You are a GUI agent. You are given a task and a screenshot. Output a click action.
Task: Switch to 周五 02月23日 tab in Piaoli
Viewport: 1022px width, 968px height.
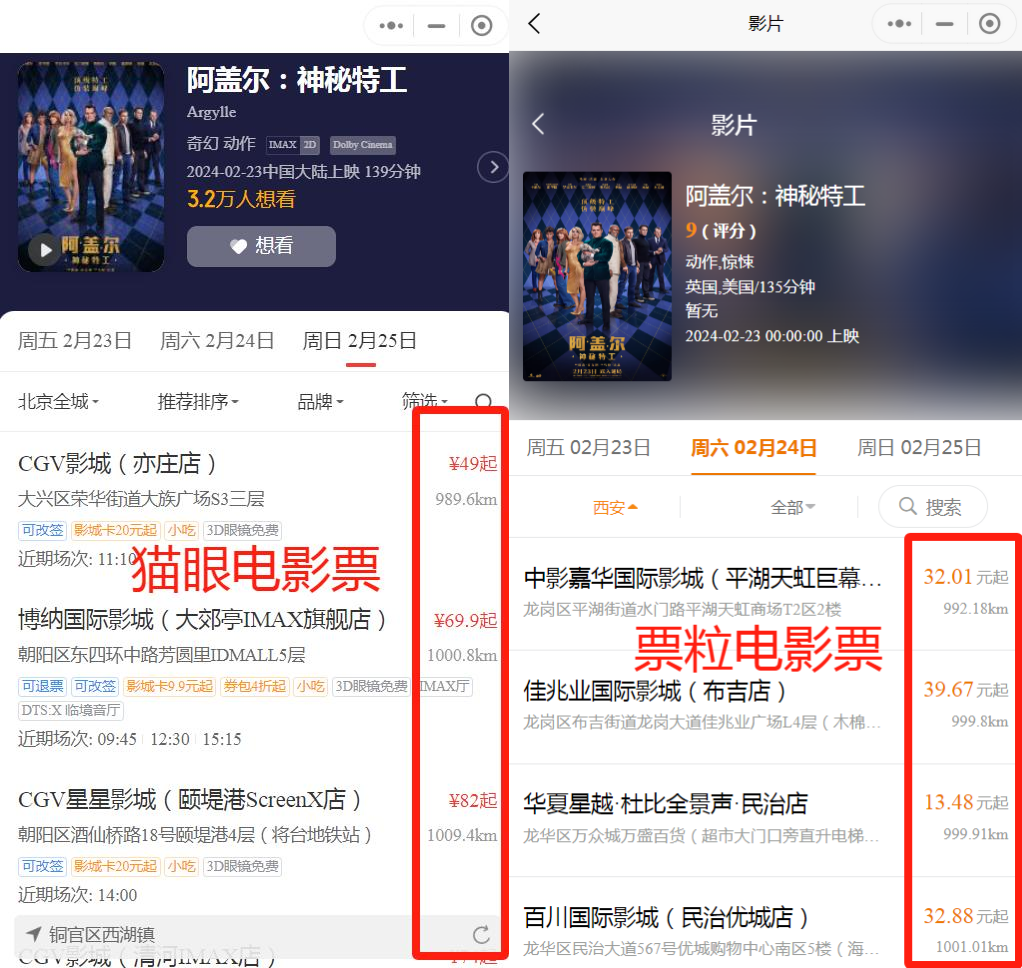tap(588, 448)
